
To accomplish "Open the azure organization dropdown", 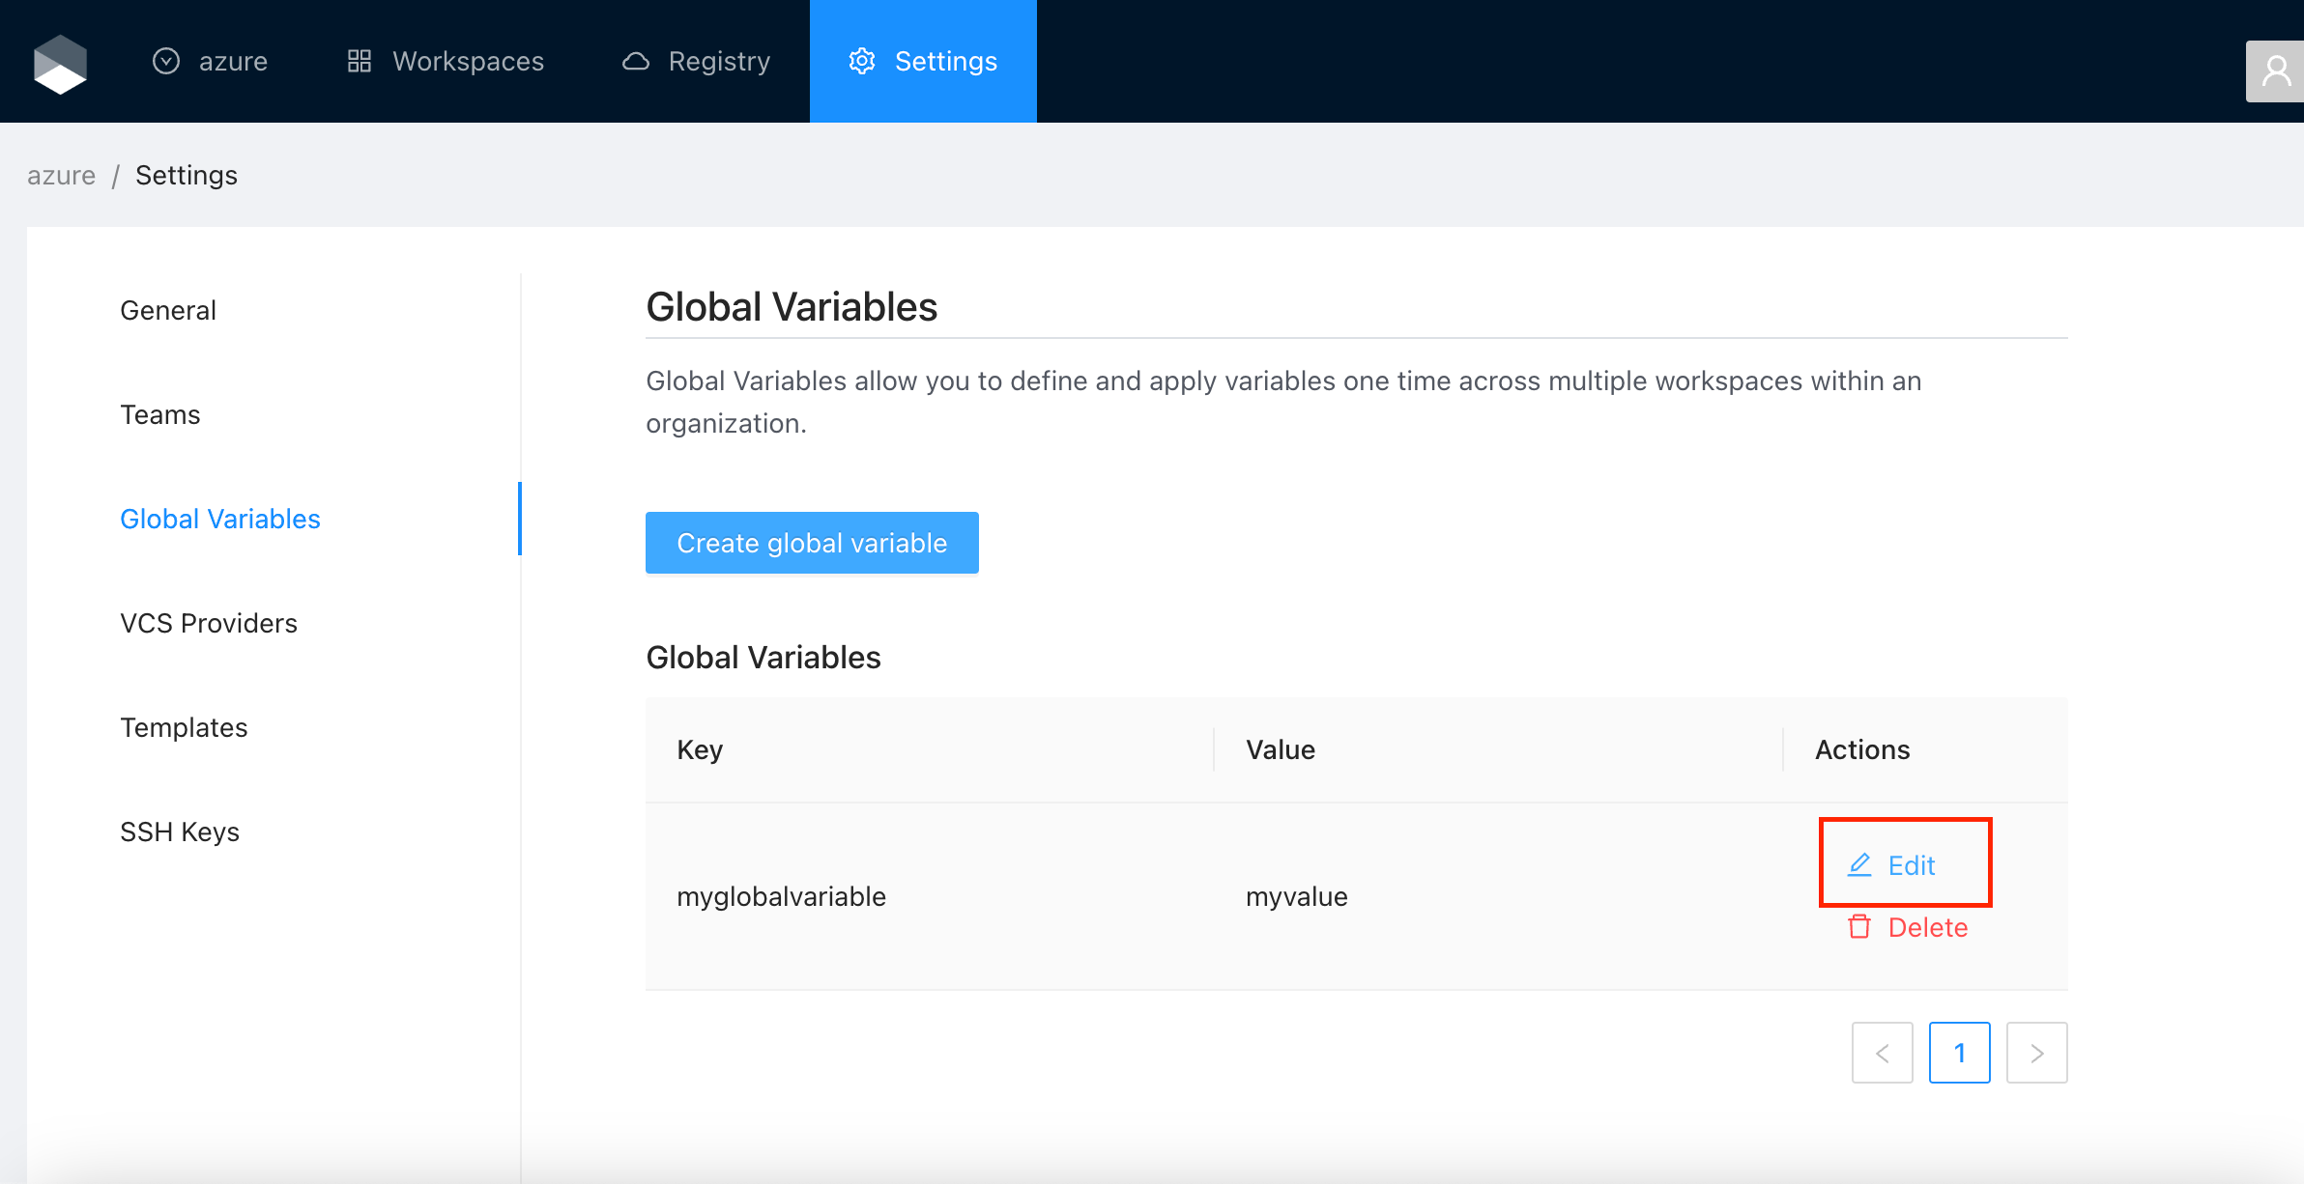I will point(210,62).
